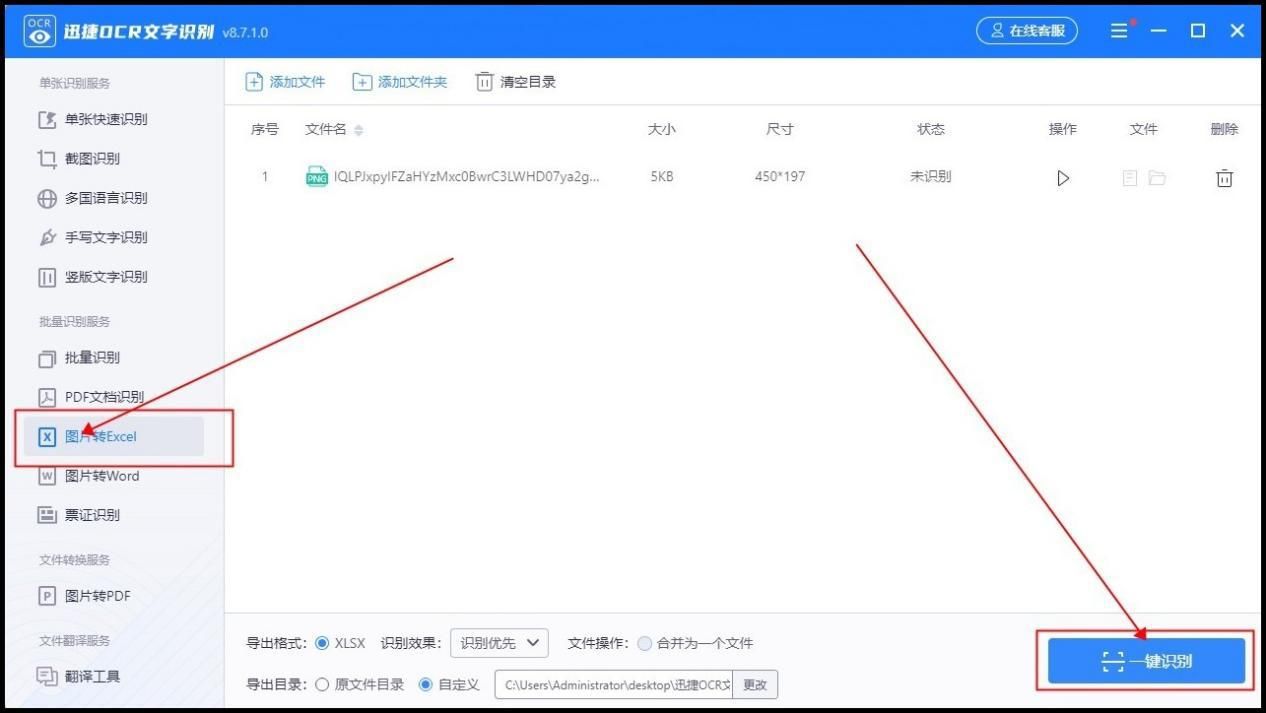Click 添加文件 add file button
The image size is (1266, 713).
click(286, 82)
